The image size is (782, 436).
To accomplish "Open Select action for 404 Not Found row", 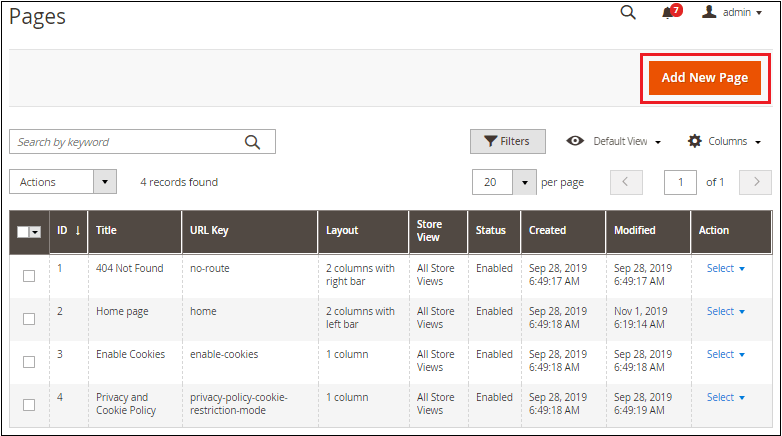I will (x=726, y=268).
